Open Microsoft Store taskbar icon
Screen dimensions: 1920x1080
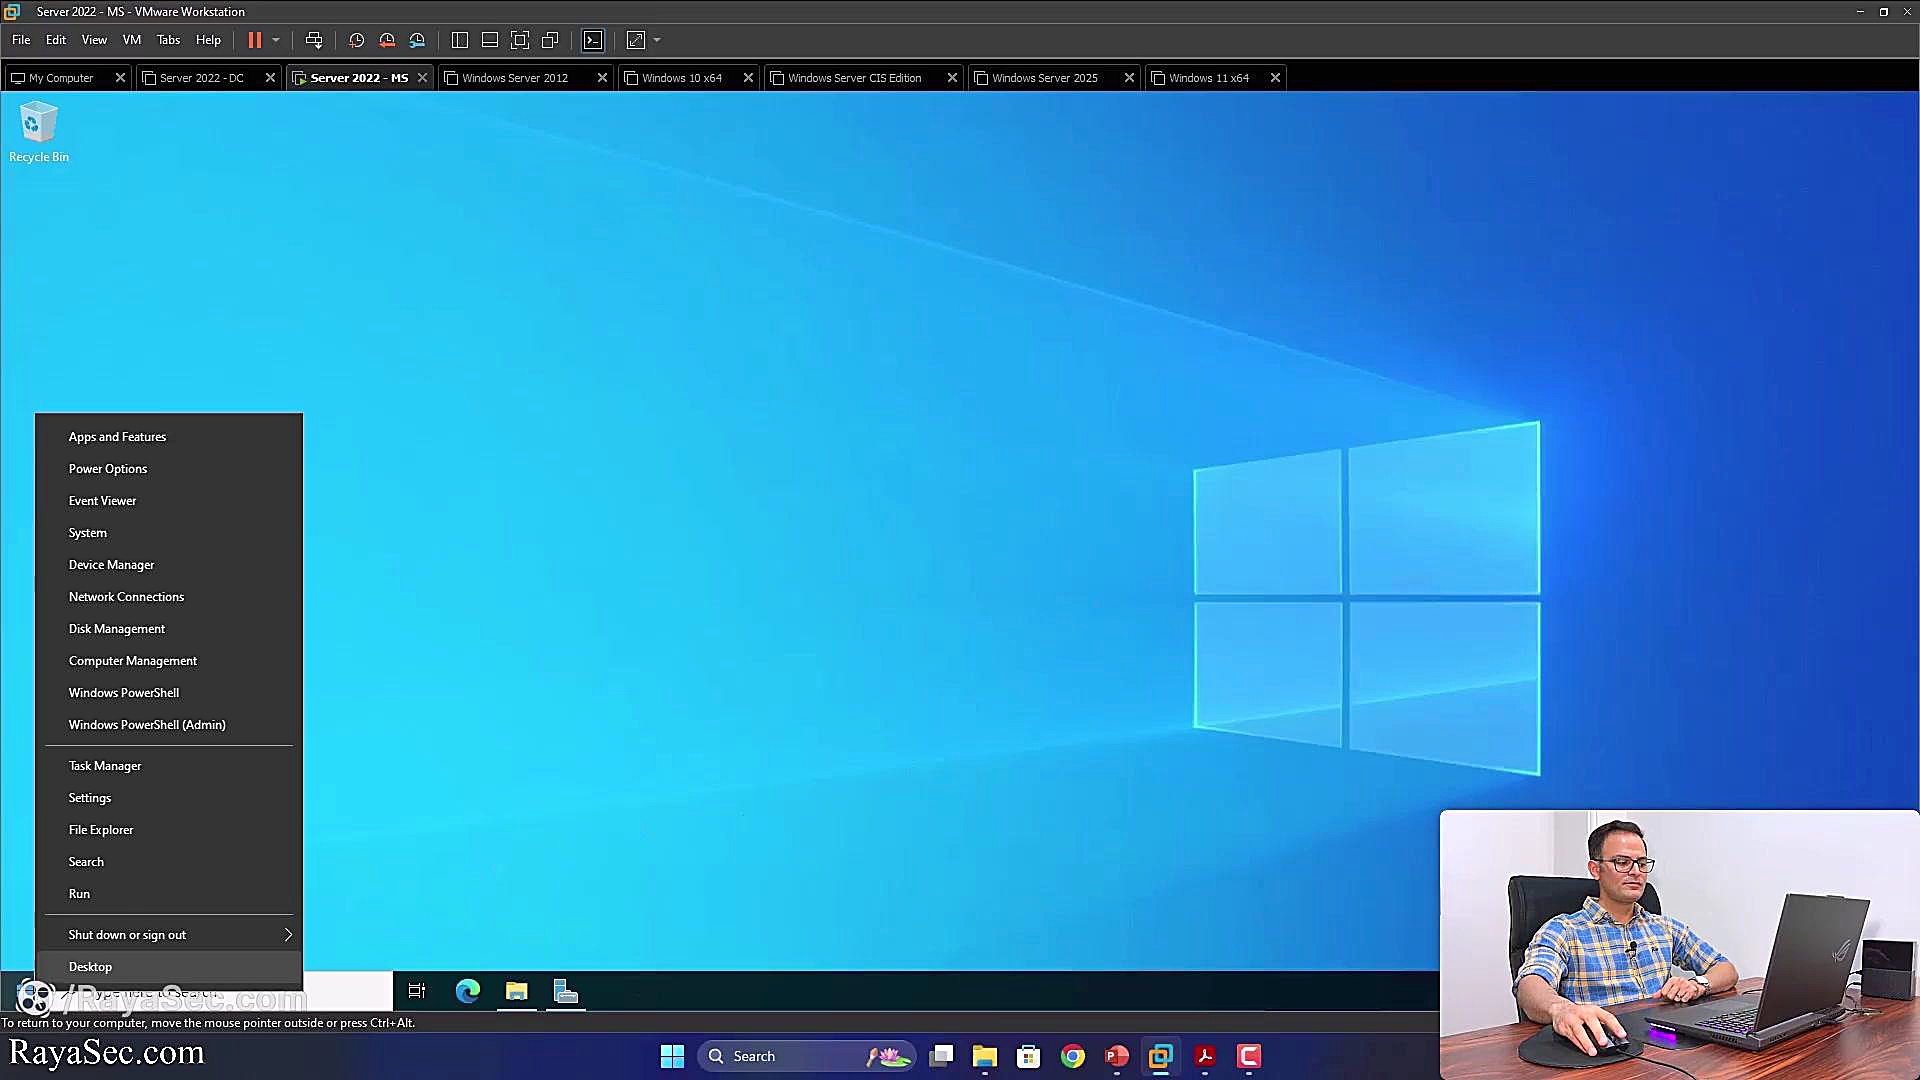(1028, 1056)
